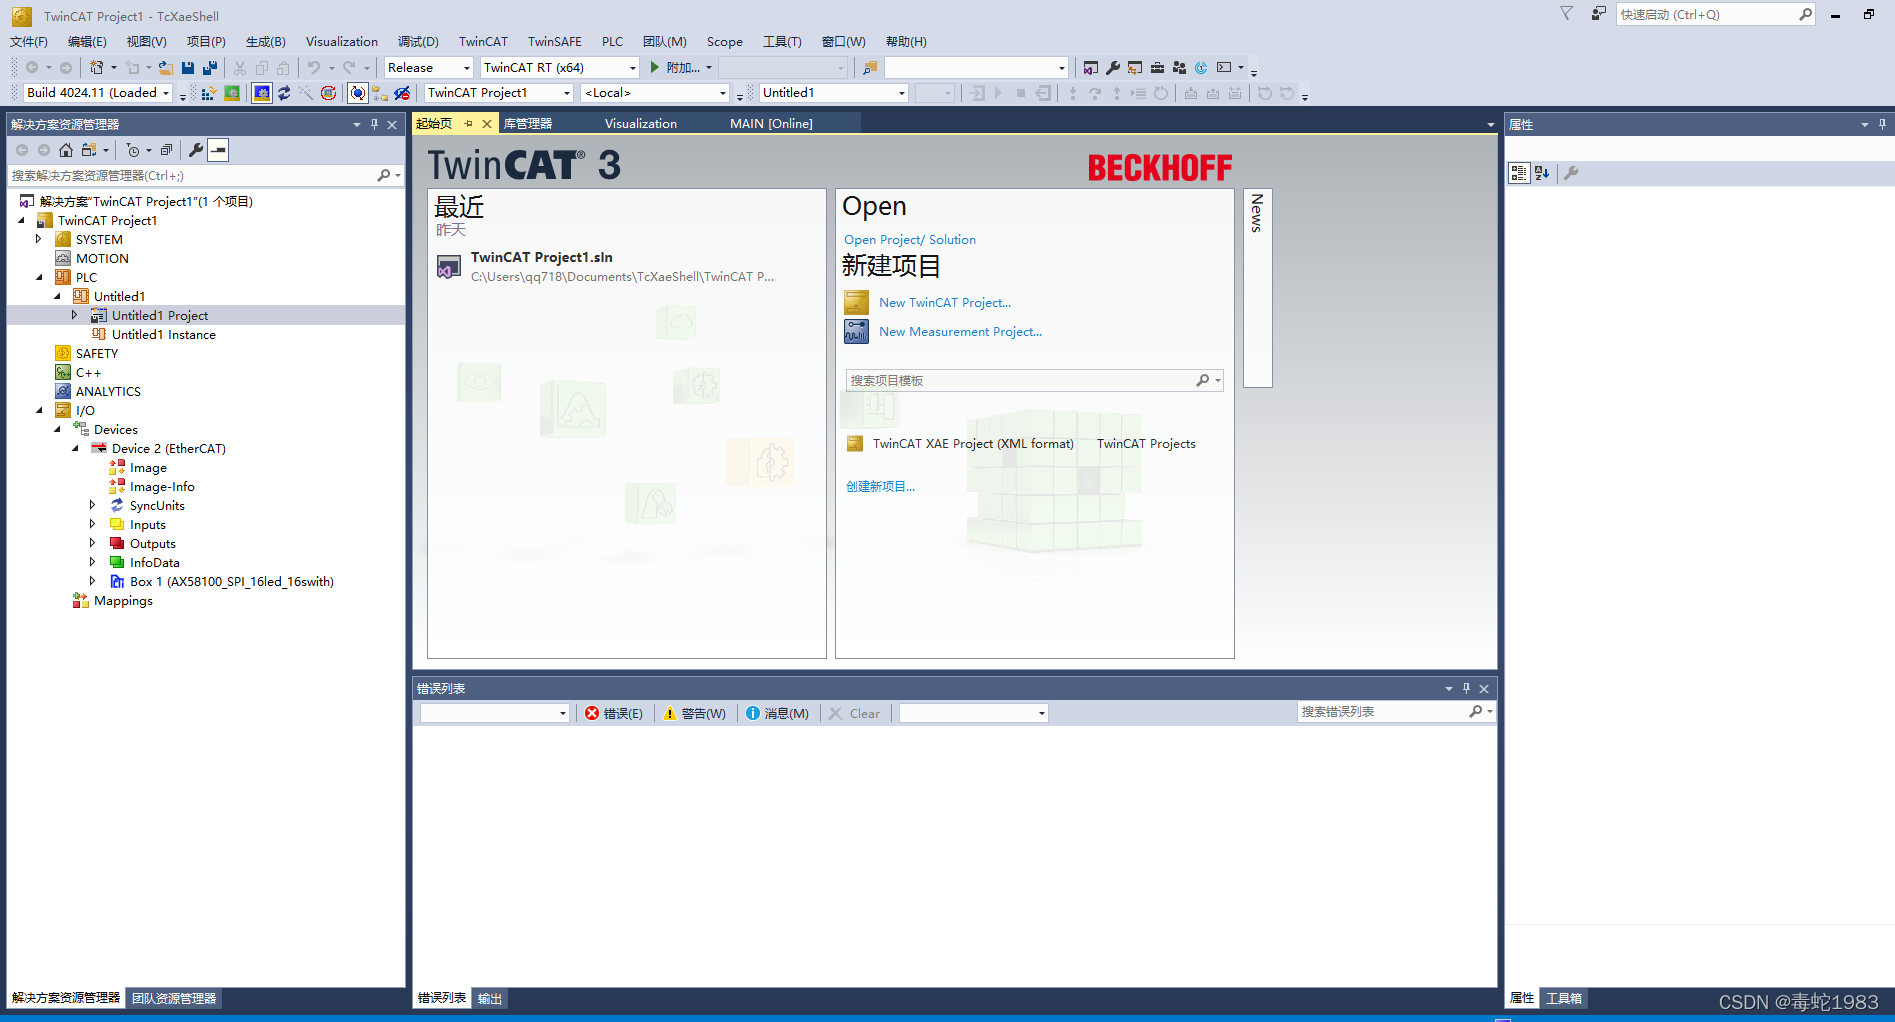Click the Activate Configuration TwinCAT icon
Screen dimensions: 1895x1022
coord(209,93)
